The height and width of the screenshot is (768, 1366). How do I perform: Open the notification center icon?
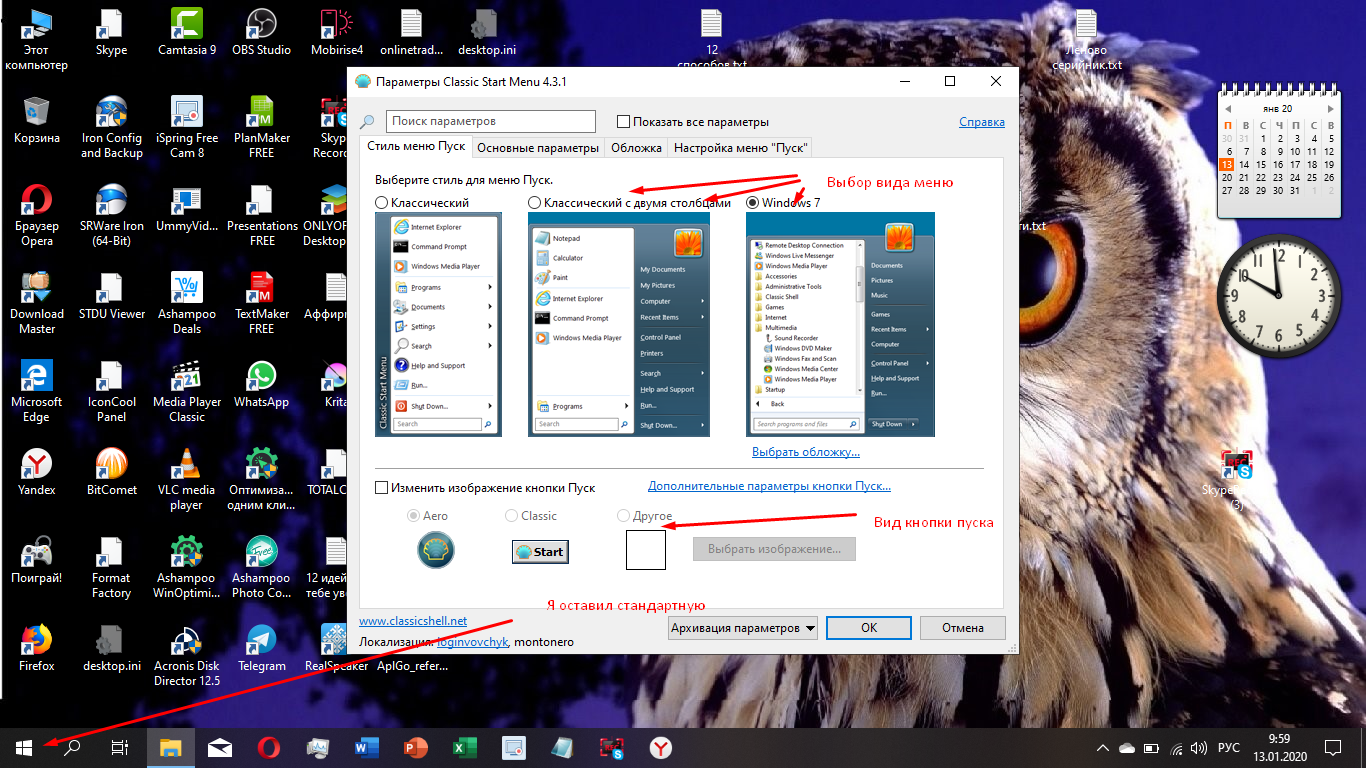[1333, 747]
